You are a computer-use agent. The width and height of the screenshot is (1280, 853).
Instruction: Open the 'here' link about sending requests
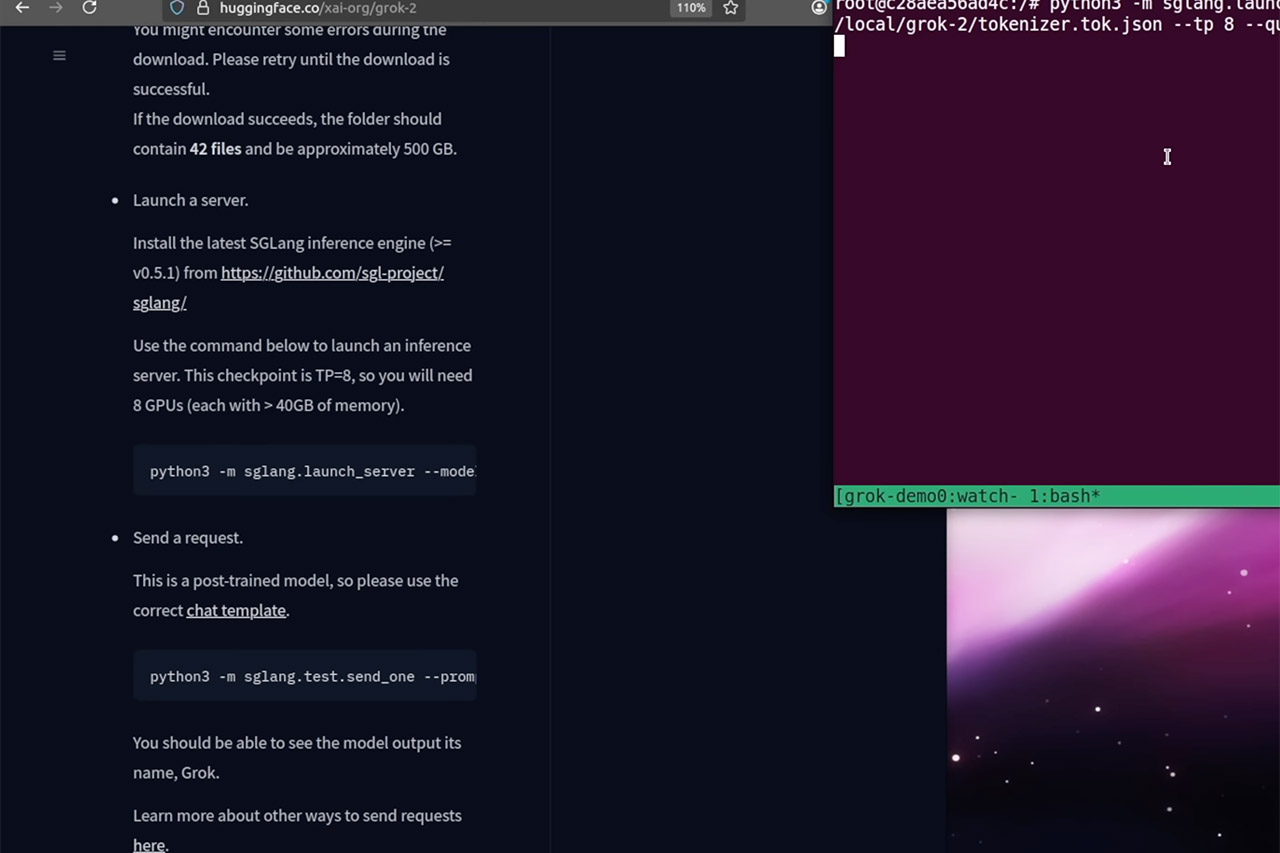point(149,845)
